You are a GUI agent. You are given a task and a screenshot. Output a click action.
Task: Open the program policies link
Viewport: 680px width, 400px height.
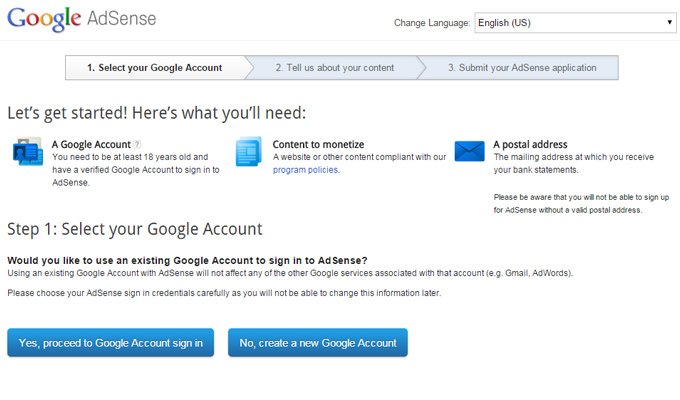click(306, 170)
